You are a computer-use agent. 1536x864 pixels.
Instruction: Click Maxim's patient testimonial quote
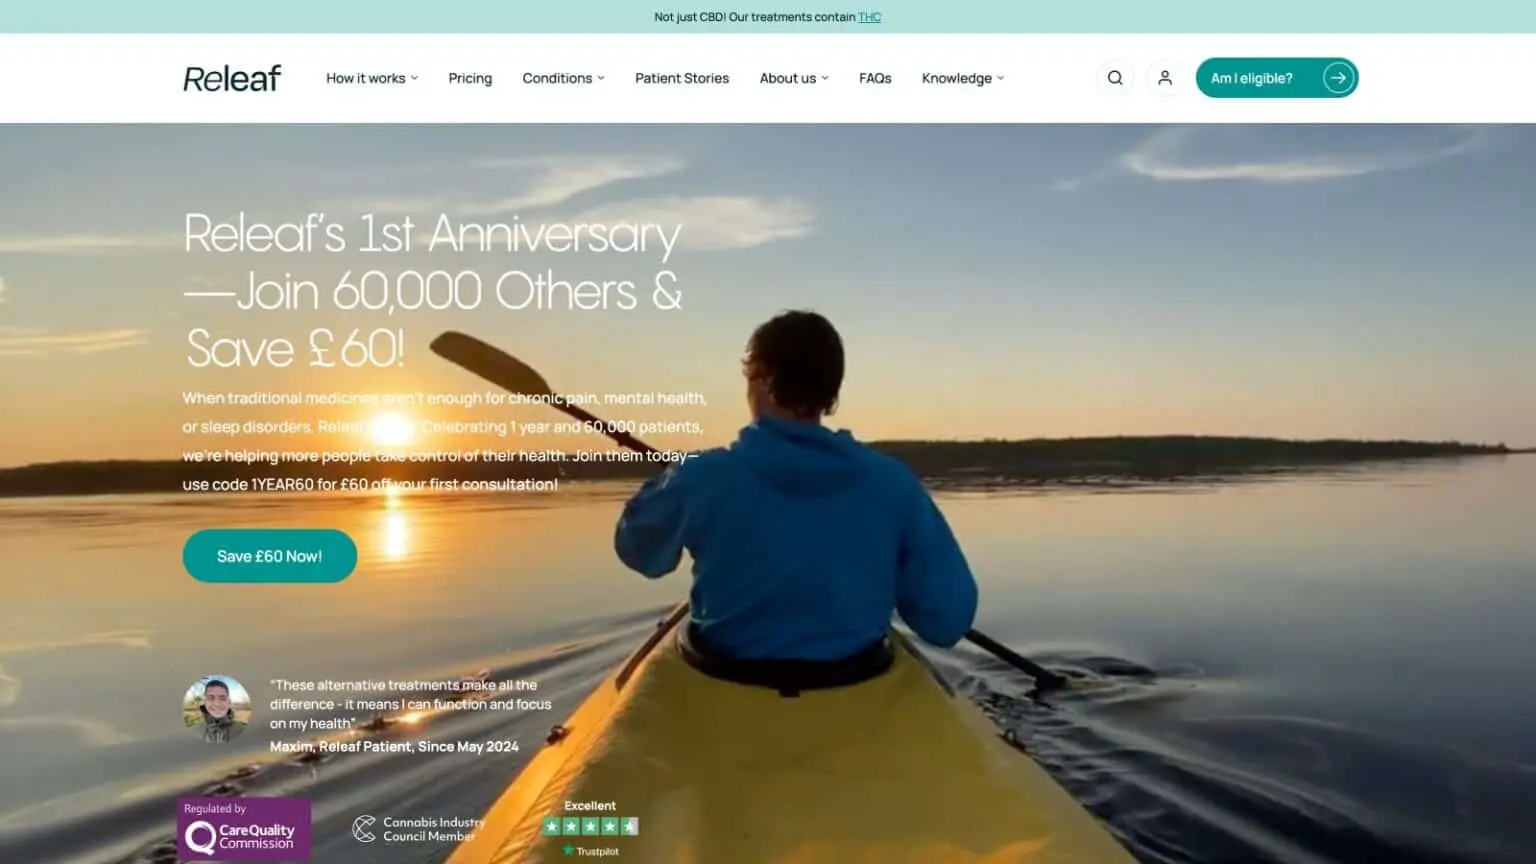click(410, 704)
